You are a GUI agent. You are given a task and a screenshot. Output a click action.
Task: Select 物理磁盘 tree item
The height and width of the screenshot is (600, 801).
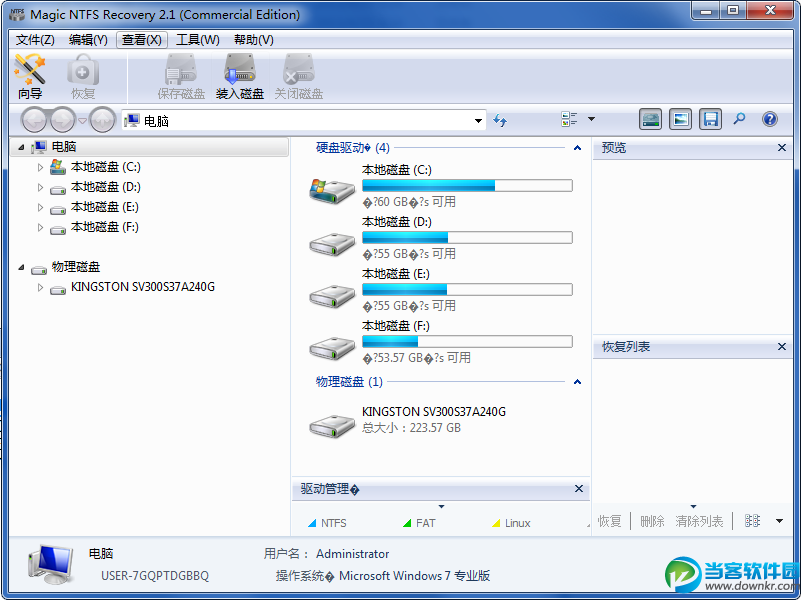click(x=76, y=268)
